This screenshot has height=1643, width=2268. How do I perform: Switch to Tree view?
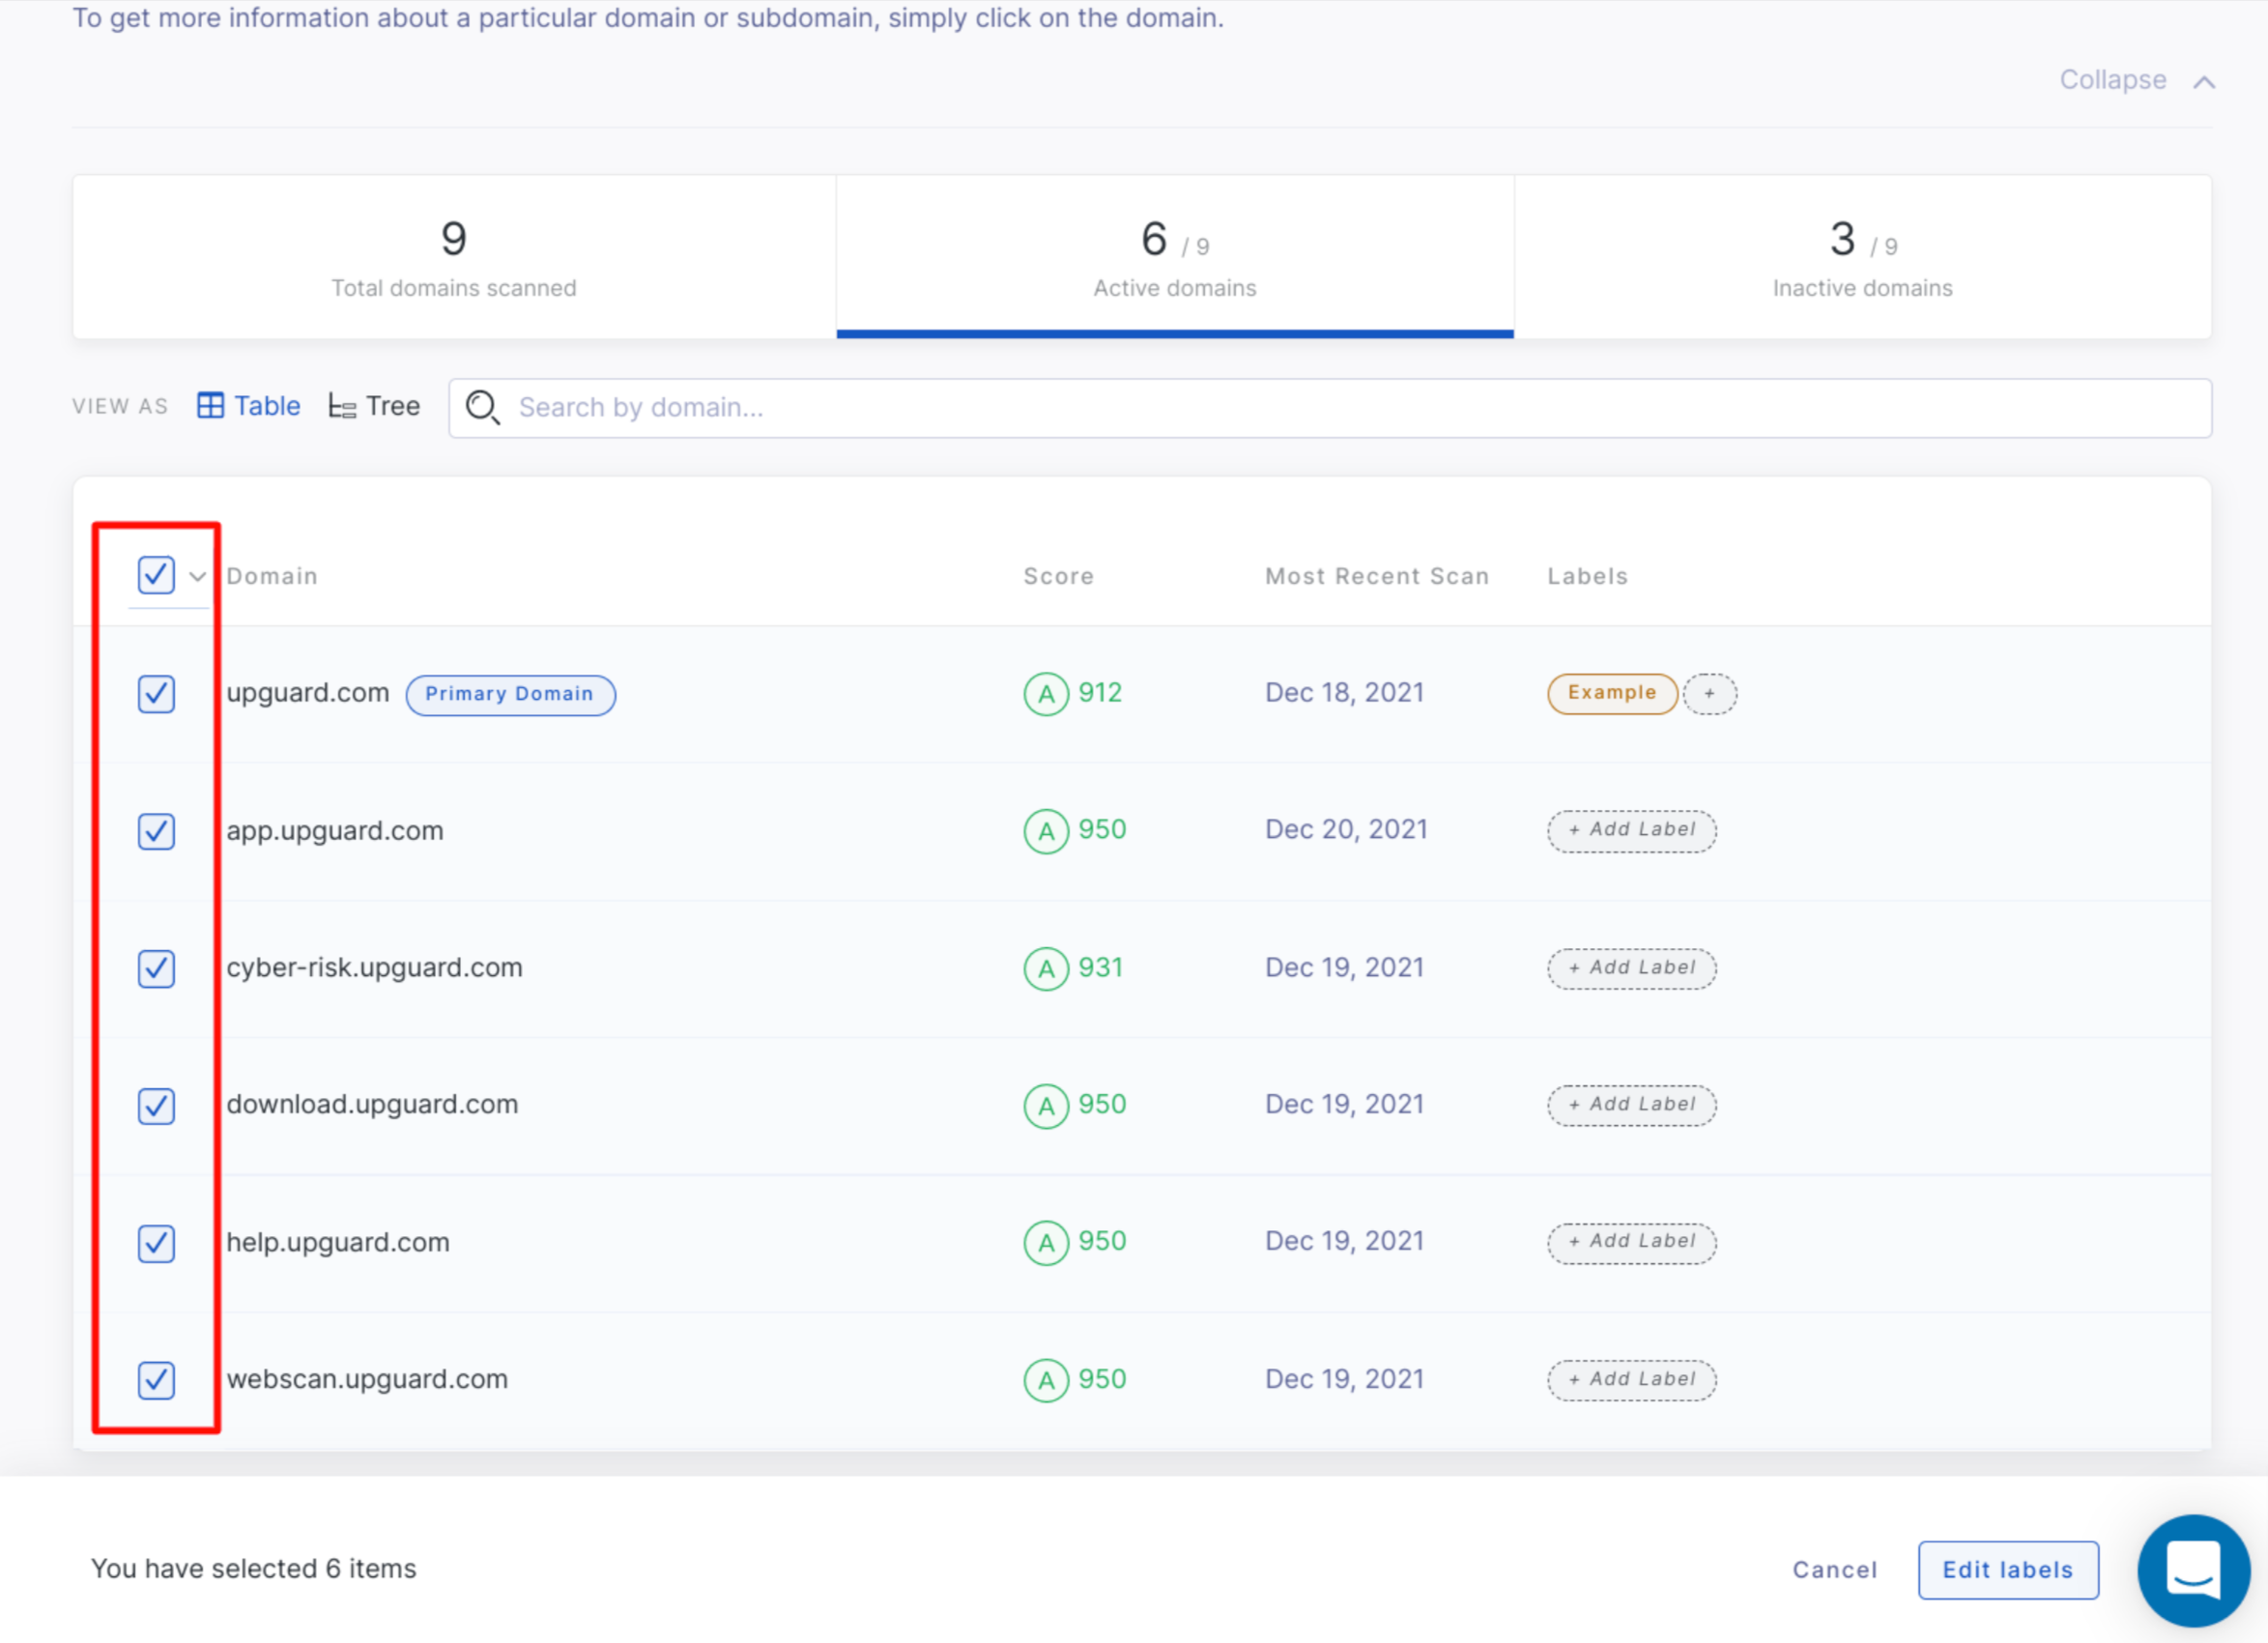click(x=374, y=406)
